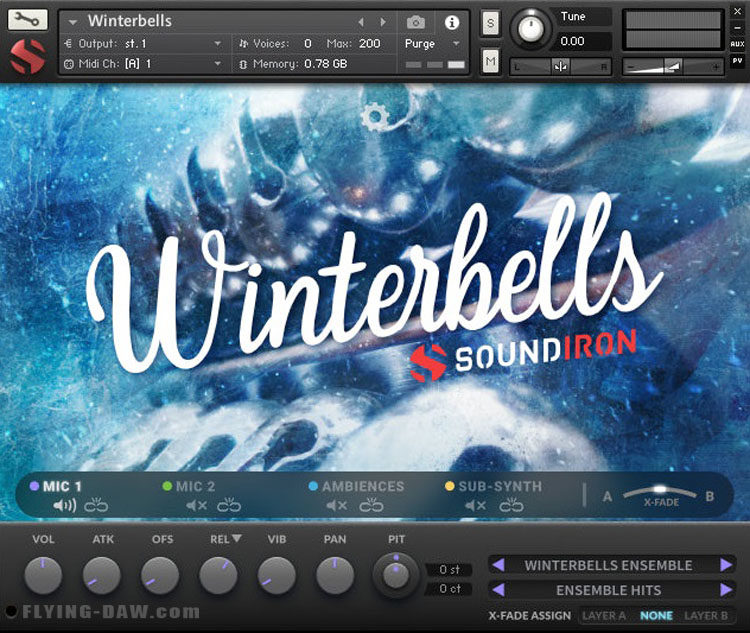Viewport: 750px width, 633px height.
Task: Select next instrument, right of WINTERBELLS ENSEMBLE
Action: click(727, 565)
